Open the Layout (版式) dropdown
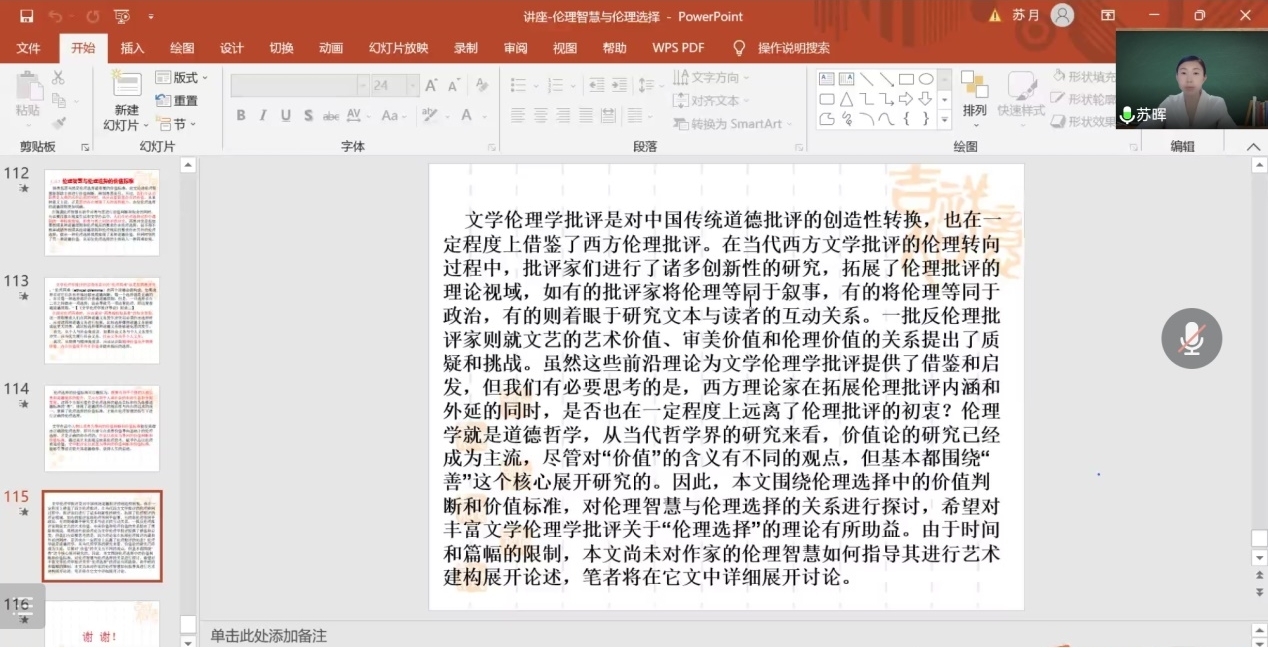Screen dimensions: 1268x648 182,78
